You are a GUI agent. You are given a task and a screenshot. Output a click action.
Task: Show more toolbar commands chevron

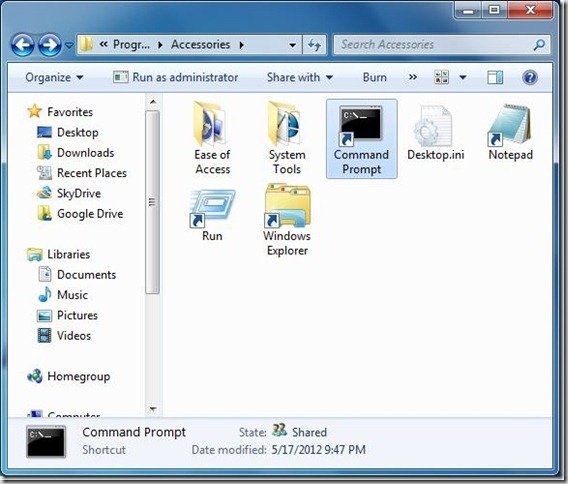pos(413,77)
